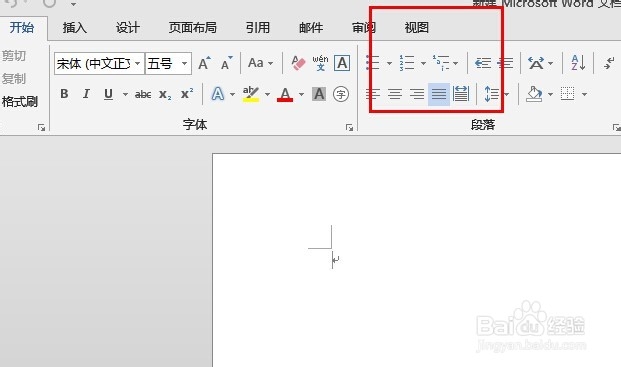Click the A-Z sort icon
Image resolution: width=621 pixels, height=367 pixels.
tap(578, 63)
